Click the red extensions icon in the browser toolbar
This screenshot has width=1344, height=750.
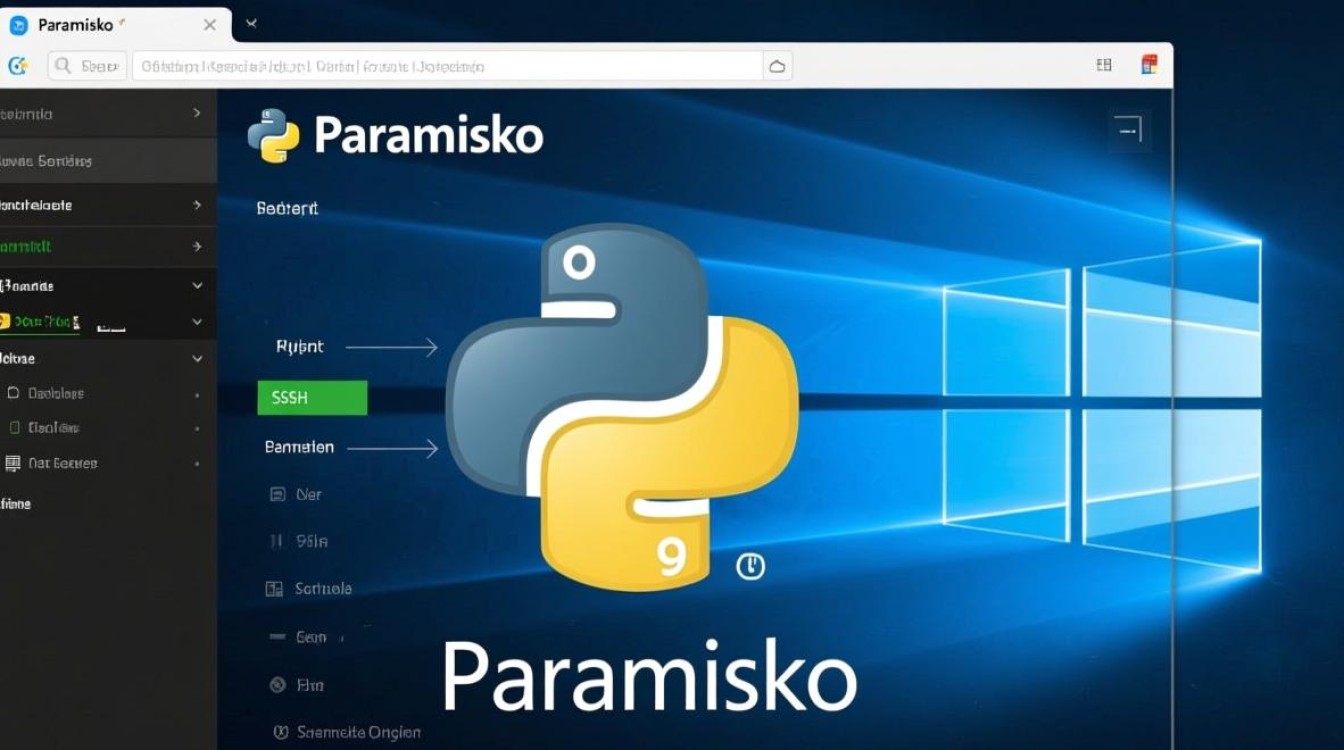[1150, 63]
